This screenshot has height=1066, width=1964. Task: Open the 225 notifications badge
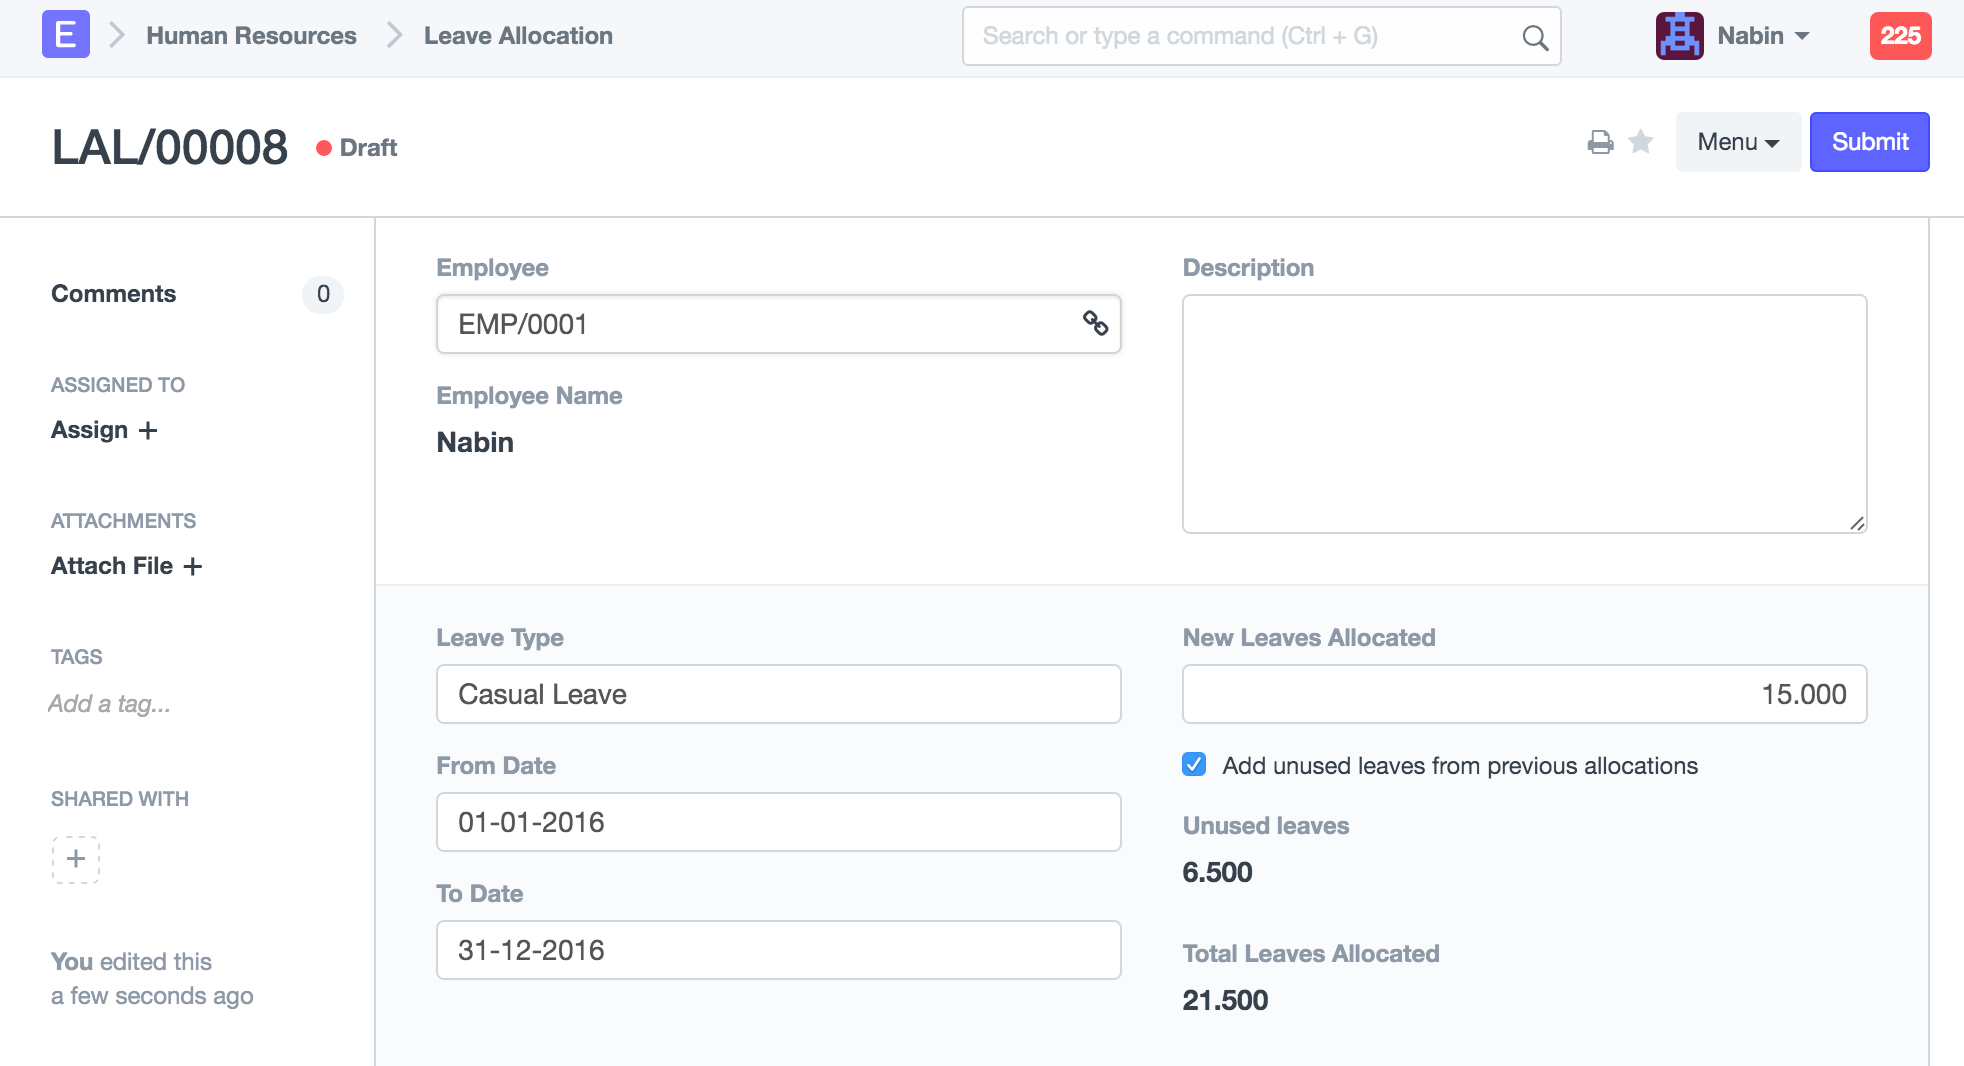coord(1900,36)
